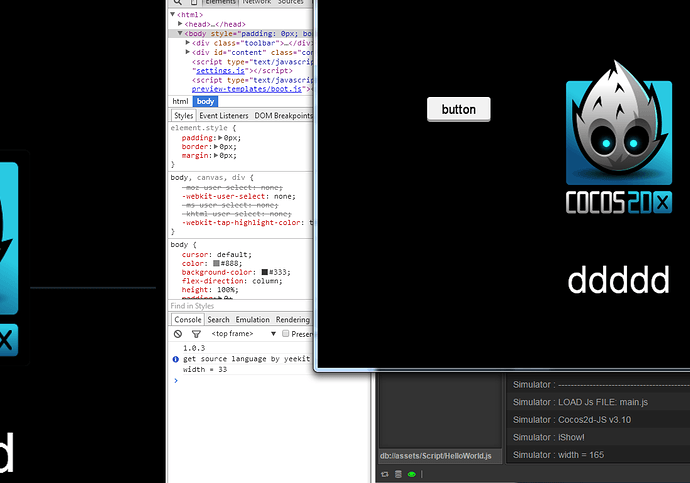This screenshot has height=483, width=690.
Task: Click the 'body, canvas, div' selector
Action: pyautogui.click(x=208, y=177)
